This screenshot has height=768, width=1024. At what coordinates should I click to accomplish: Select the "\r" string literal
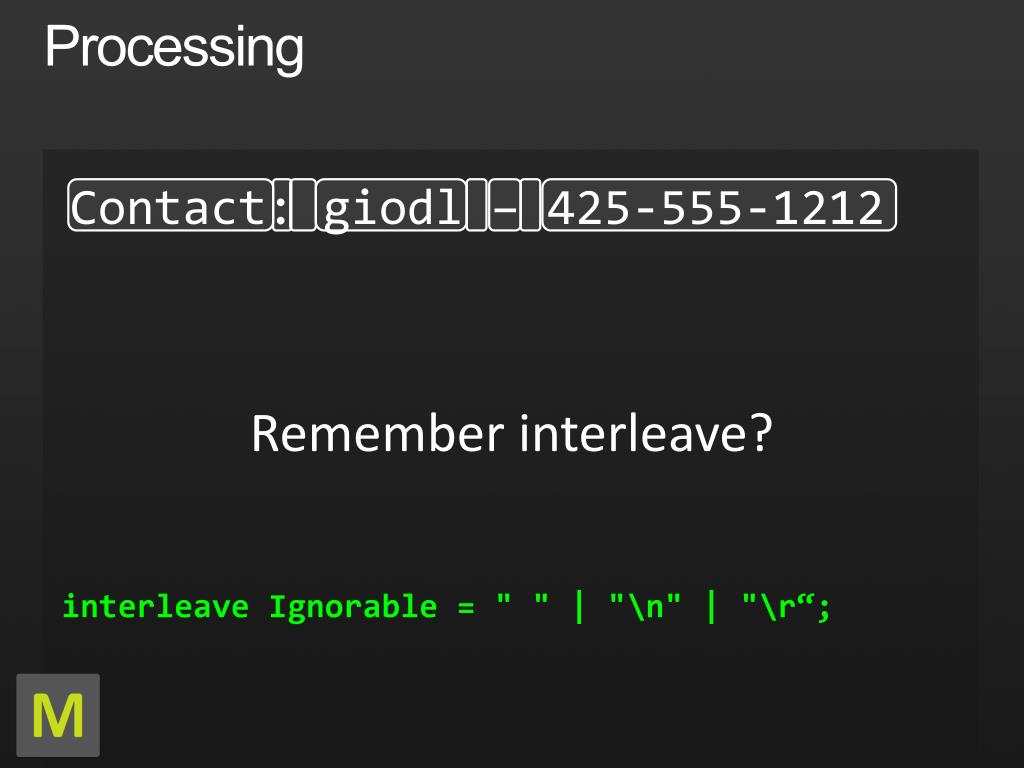777,606
